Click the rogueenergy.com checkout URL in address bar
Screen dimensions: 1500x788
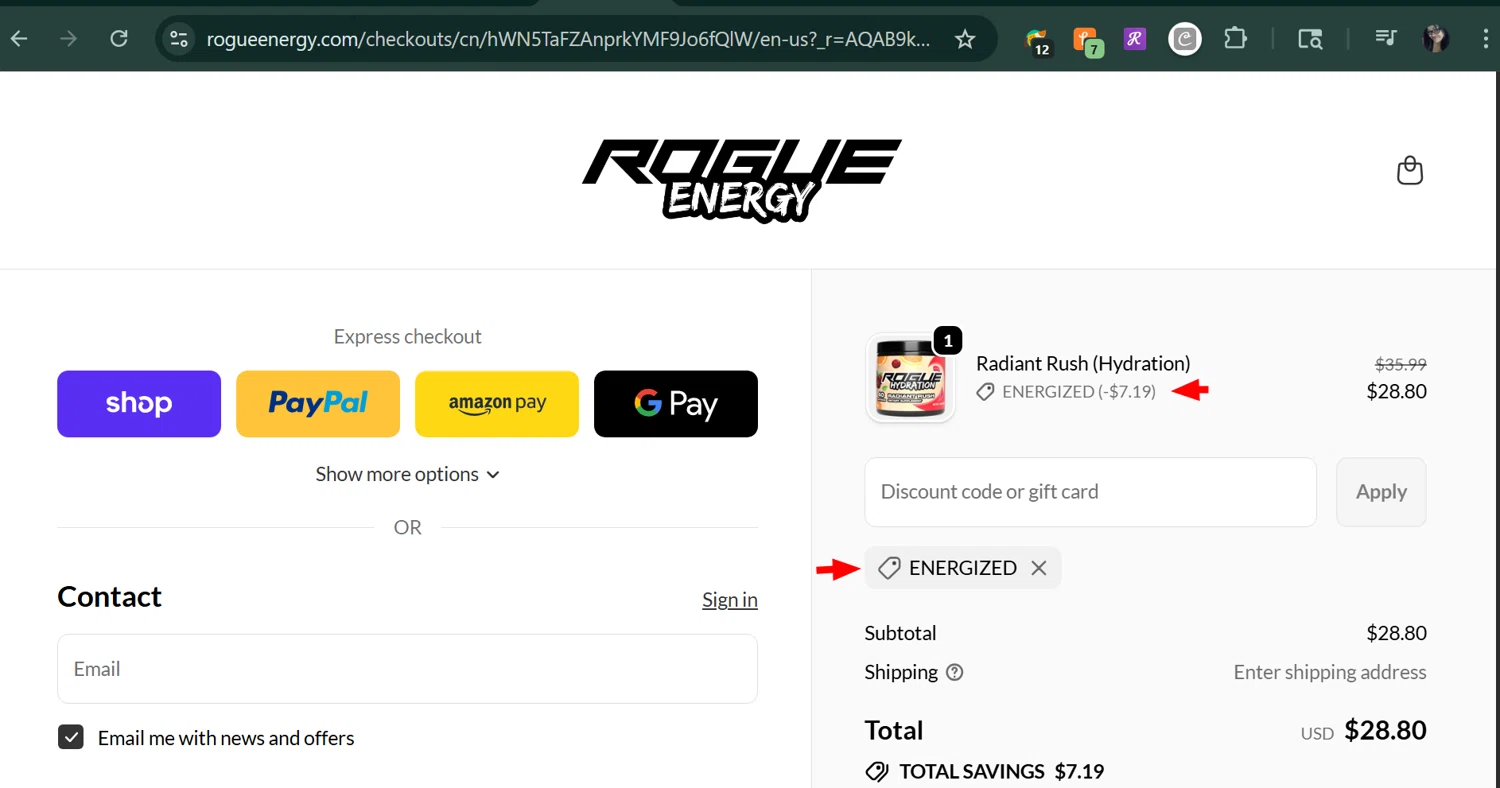coord(568,39)
